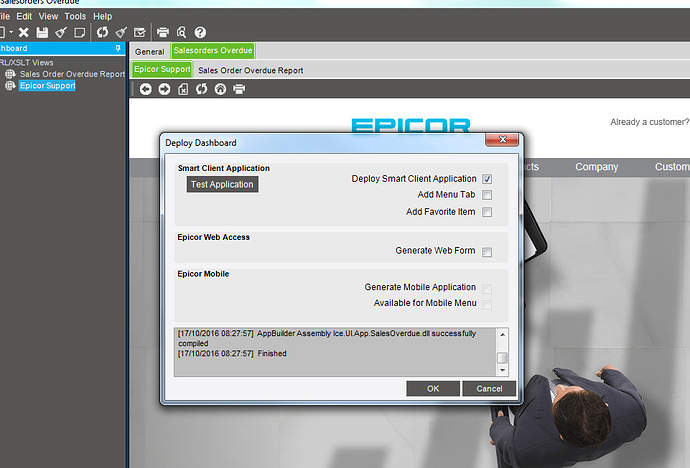The height and width of the screenshot is (468, 690).
Task: Go to Home in browser toolbar
Action: pyautogui.click(x=220, y=89)
